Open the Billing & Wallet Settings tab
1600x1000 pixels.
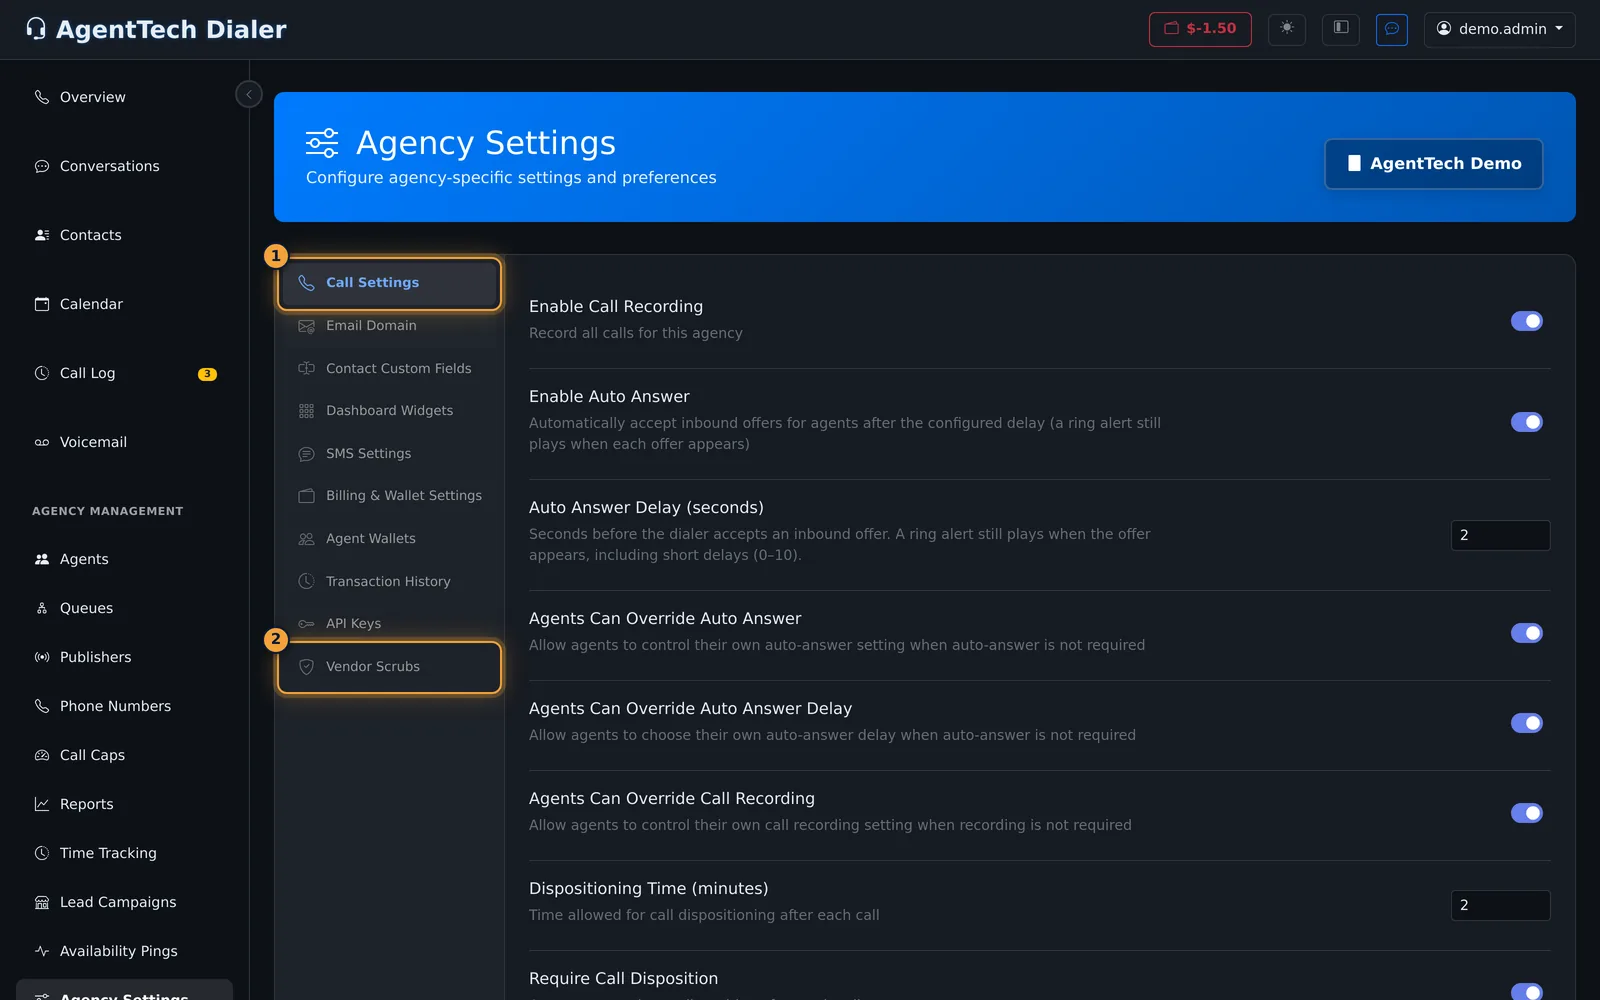click(390, 496)
